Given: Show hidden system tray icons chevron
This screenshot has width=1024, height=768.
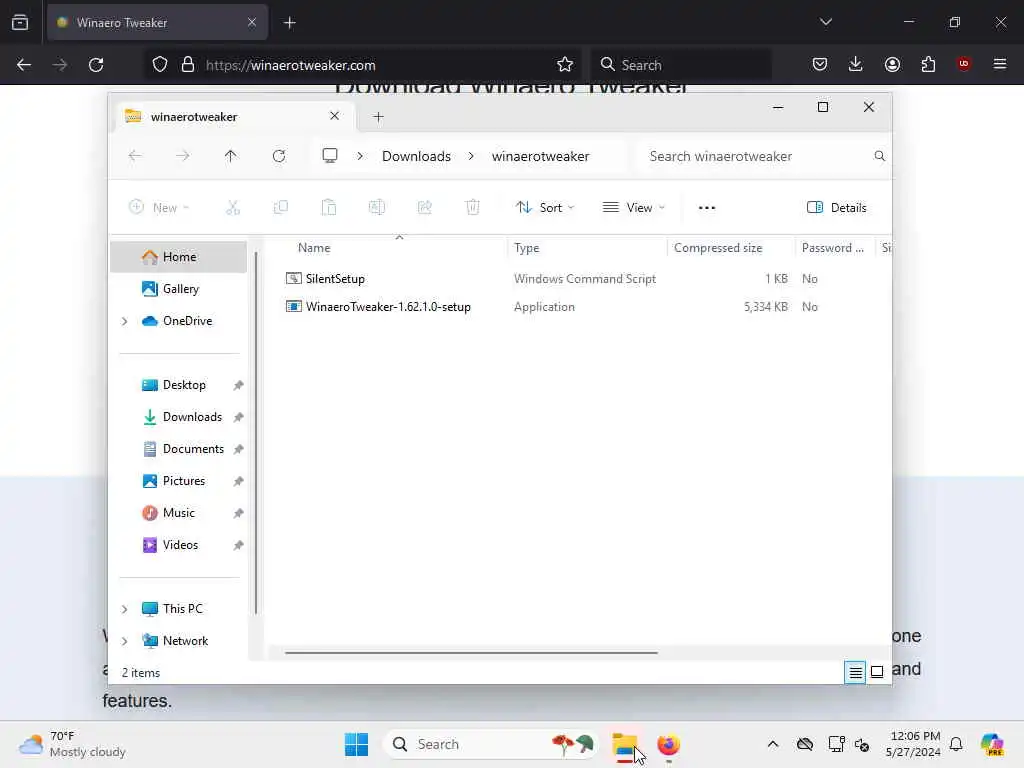Looking at the screenshot, I should click(x=773, y=744).
